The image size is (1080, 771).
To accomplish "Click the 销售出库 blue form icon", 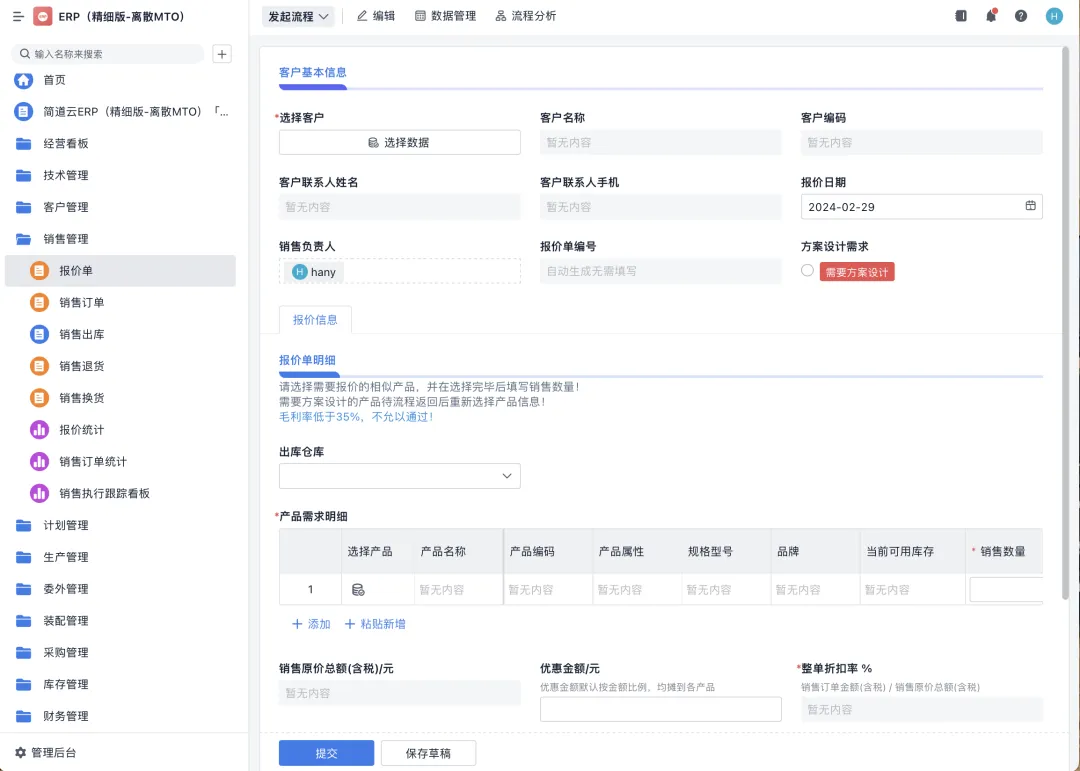I will point(39,334).
